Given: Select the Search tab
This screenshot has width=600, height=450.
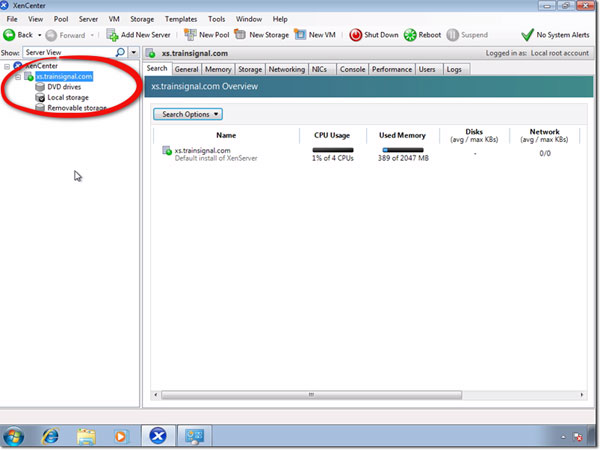Looking at the screenshot, I should point(157,68).
